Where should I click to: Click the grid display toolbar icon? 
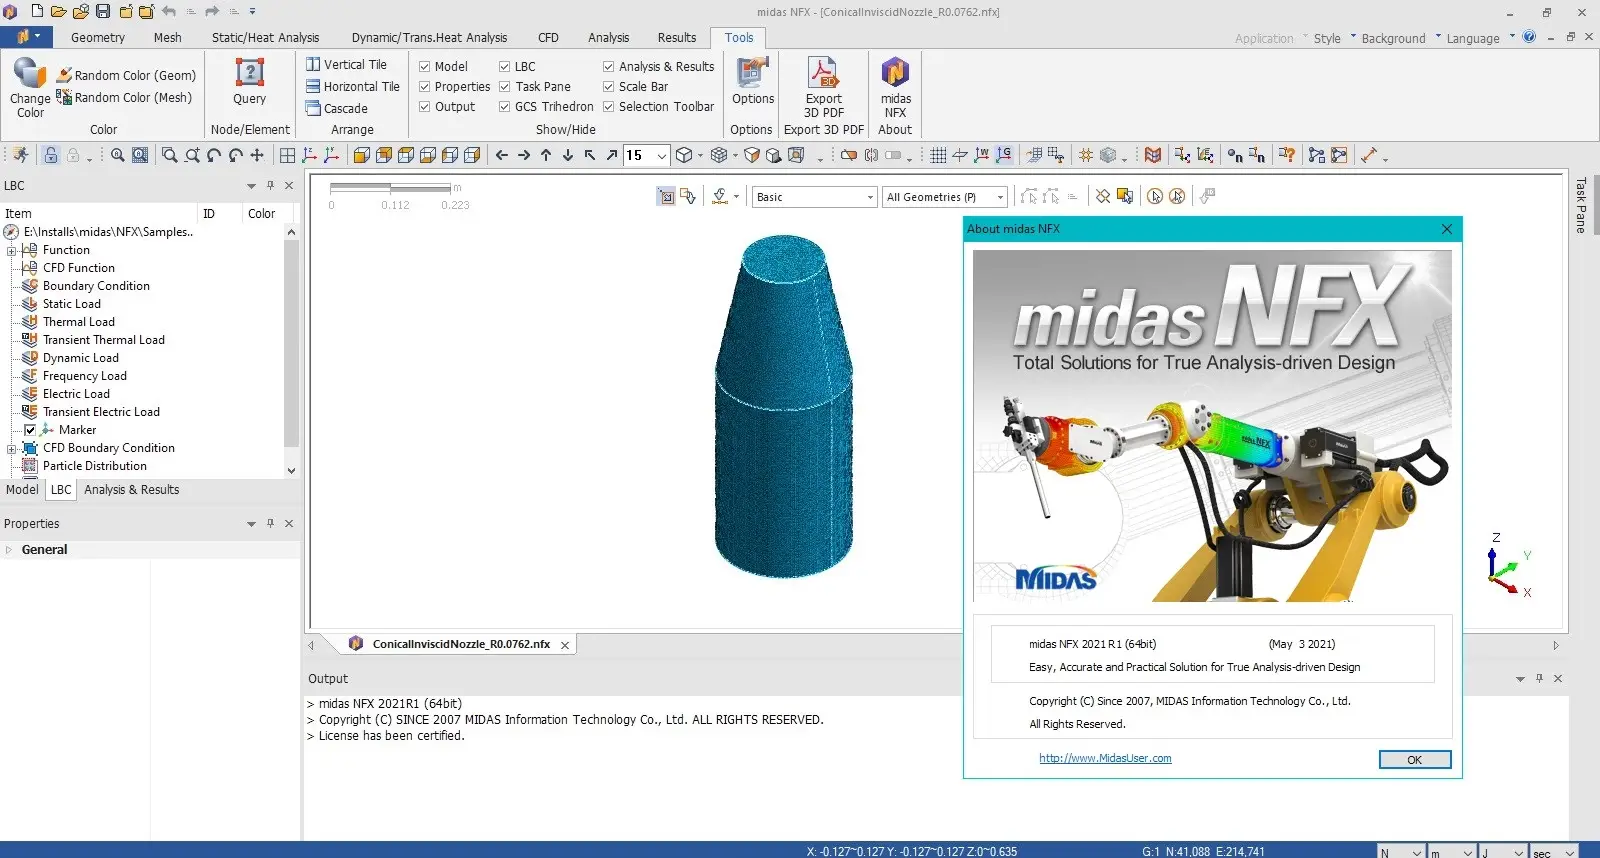click(x=938, y=155)
